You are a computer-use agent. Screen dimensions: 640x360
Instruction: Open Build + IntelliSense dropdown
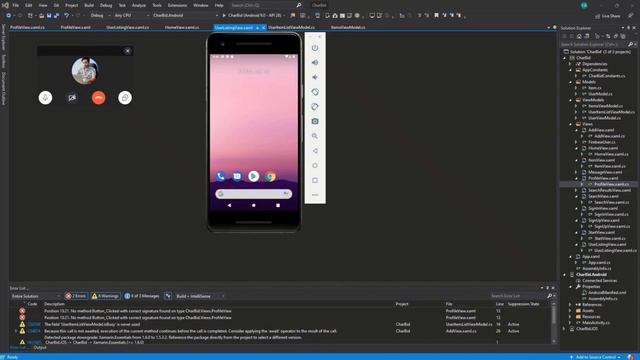coord(200,296)
